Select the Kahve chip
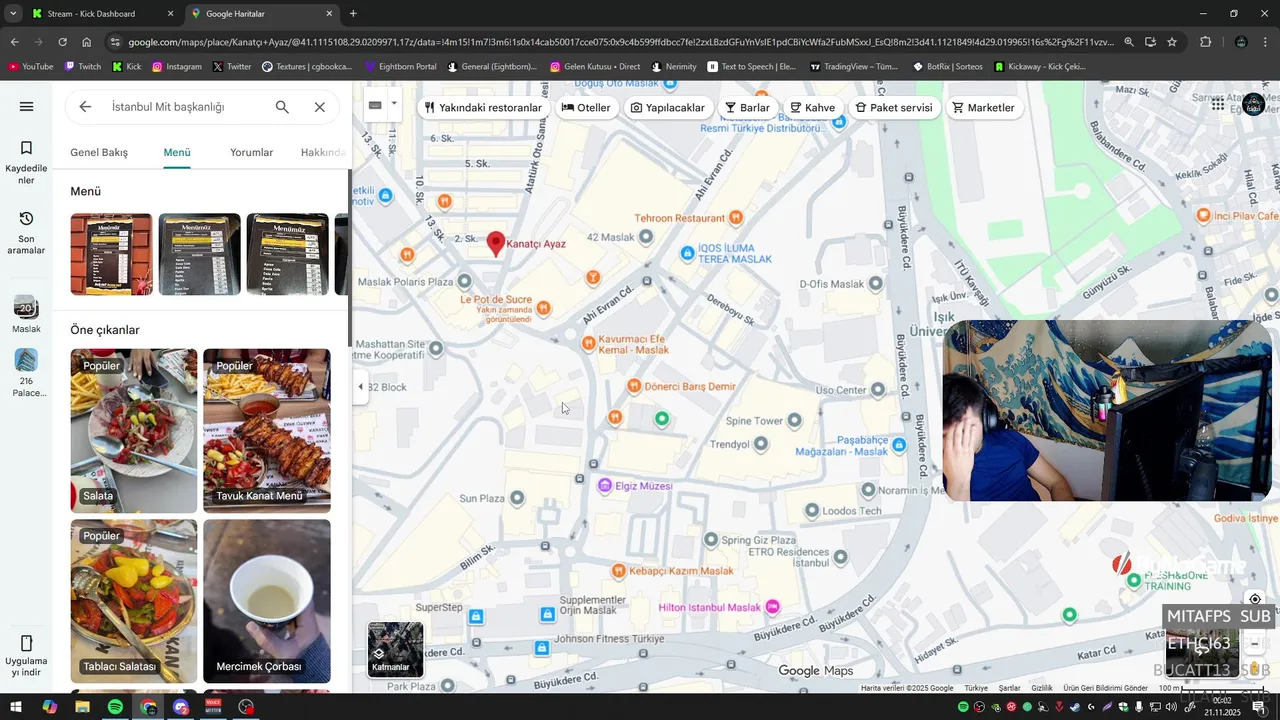Image resolution: width=1280 pixels, height=720 pixels. pos(812,107)
